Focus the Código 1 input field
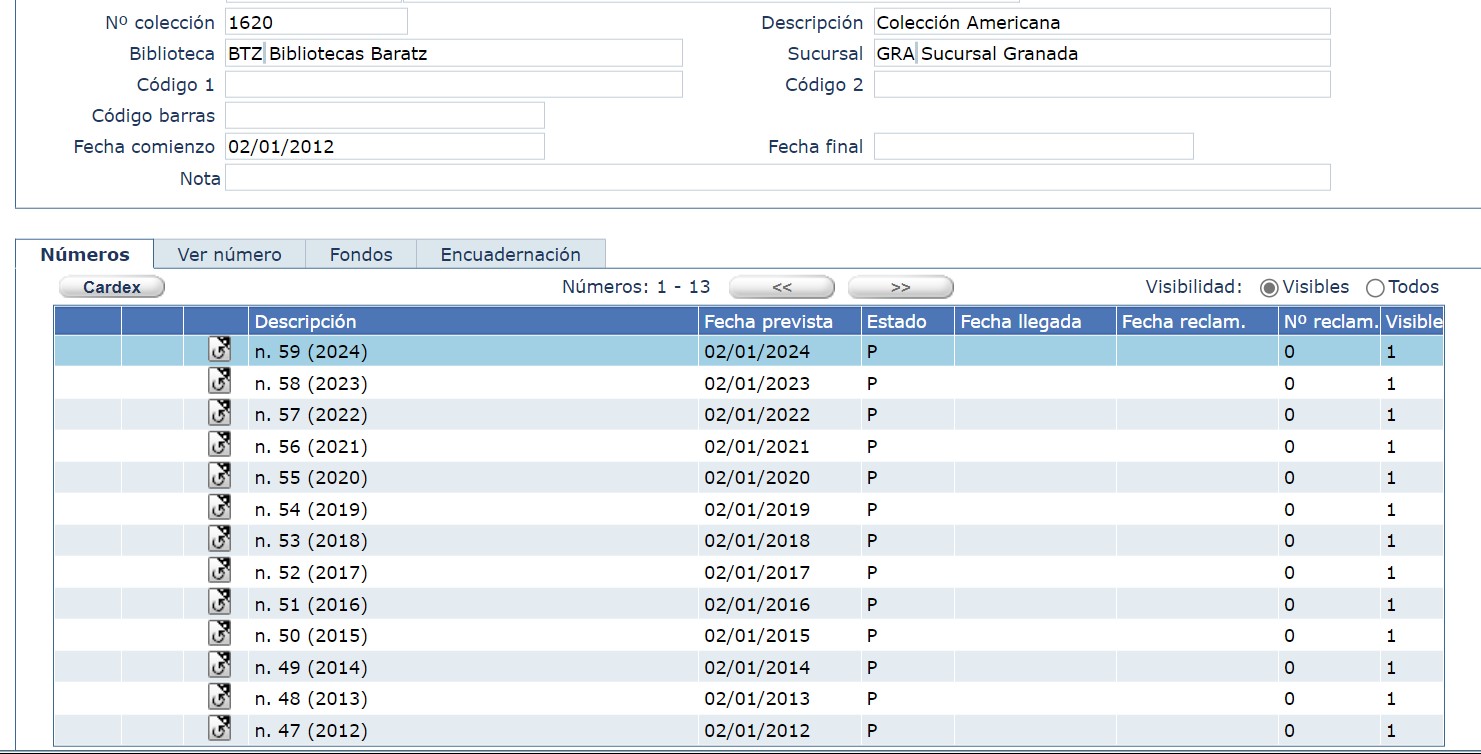 coord(454,84)
